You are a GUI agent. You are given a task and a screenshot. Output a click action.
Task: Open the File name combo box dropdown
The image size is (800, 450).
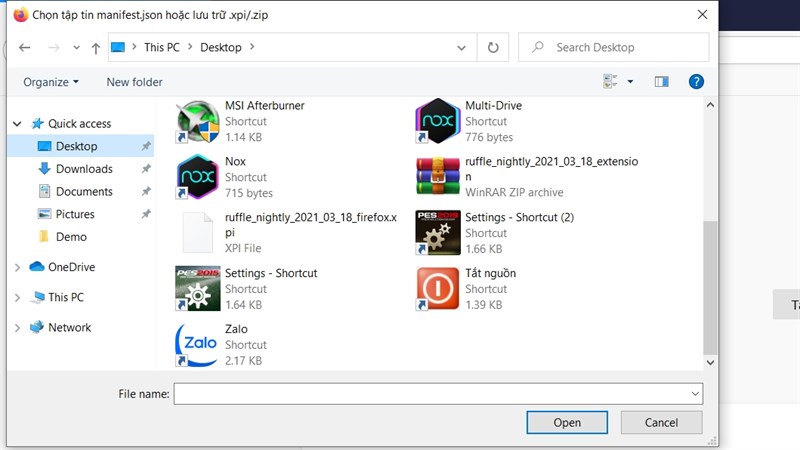tap(695, 394)
